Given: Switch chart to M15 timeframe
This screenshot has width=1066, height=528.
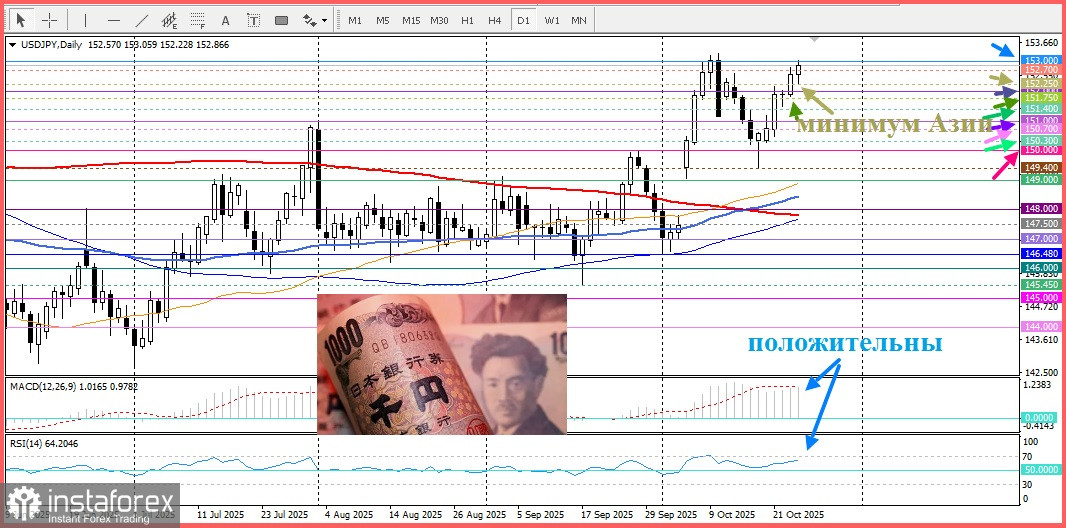Looking at the screenshot, I should [411, 20].
